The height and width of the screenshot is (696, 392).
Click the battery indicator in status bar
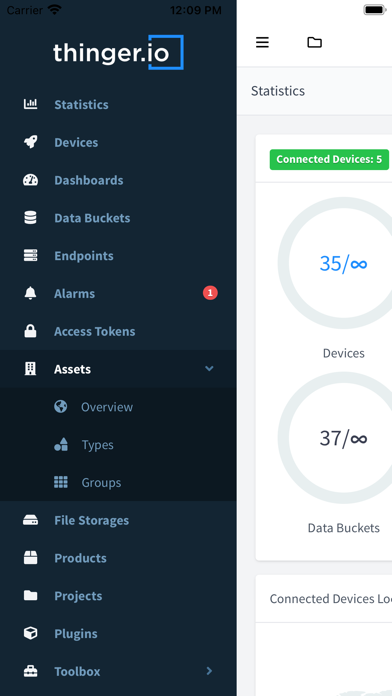pyautogui.click(x=375, y=10)
